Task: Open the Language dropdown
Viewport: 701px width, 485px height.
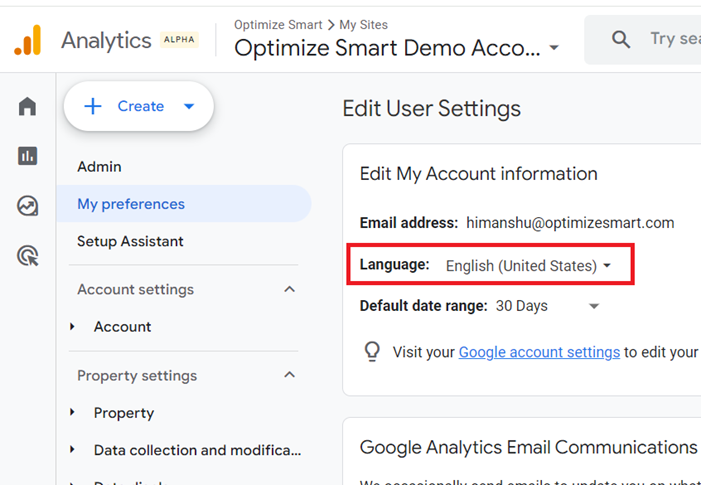Action: tap(528, 266)
